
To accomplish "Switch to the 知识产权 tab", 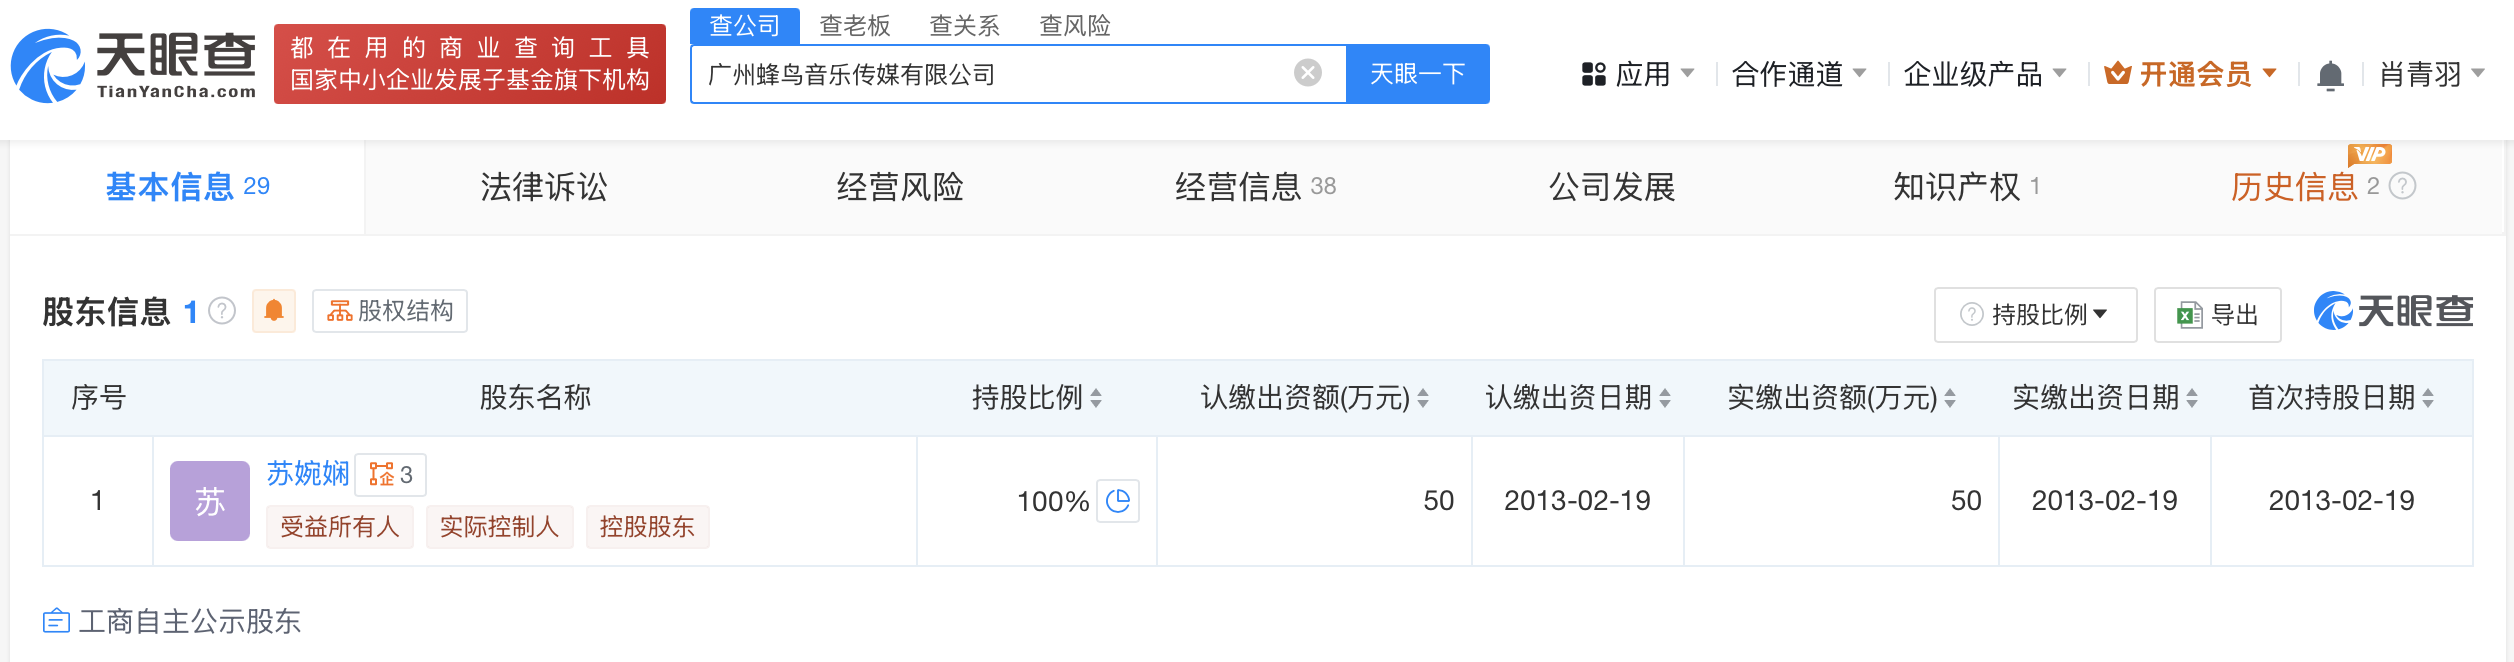I will pos(1966,187).
